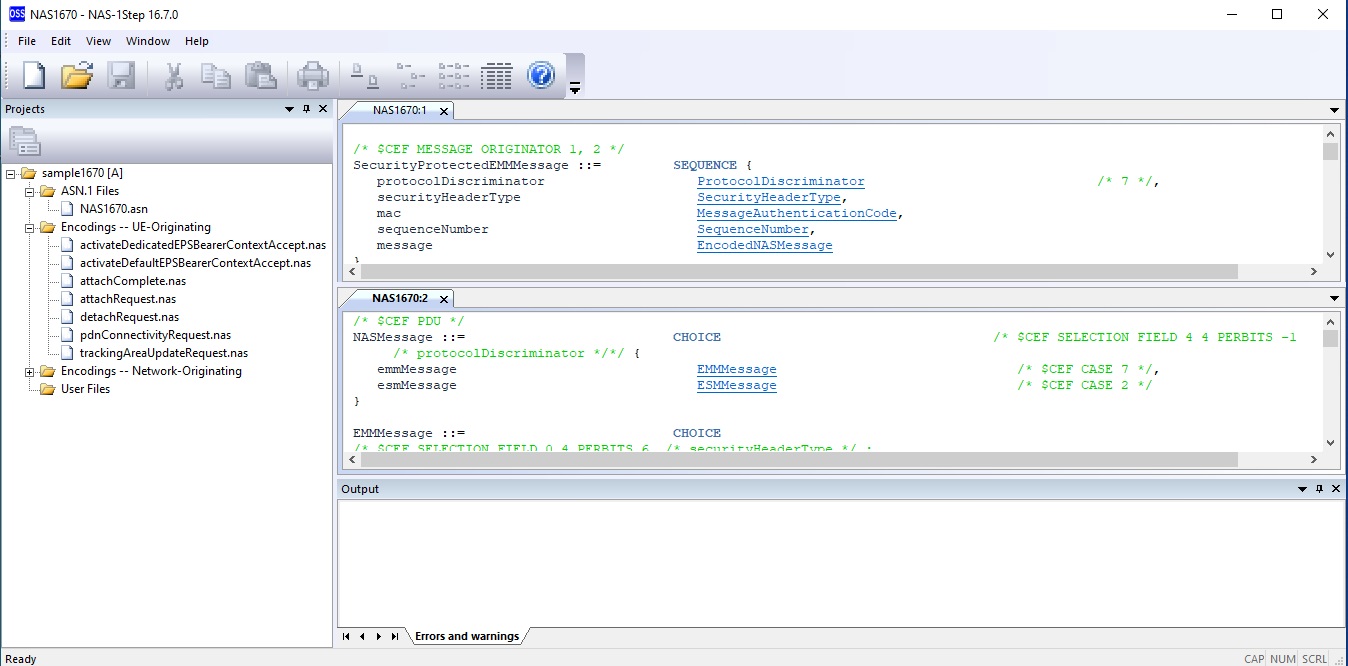Toggle the CAP indicator in the status bar

tap(1253, 658)
